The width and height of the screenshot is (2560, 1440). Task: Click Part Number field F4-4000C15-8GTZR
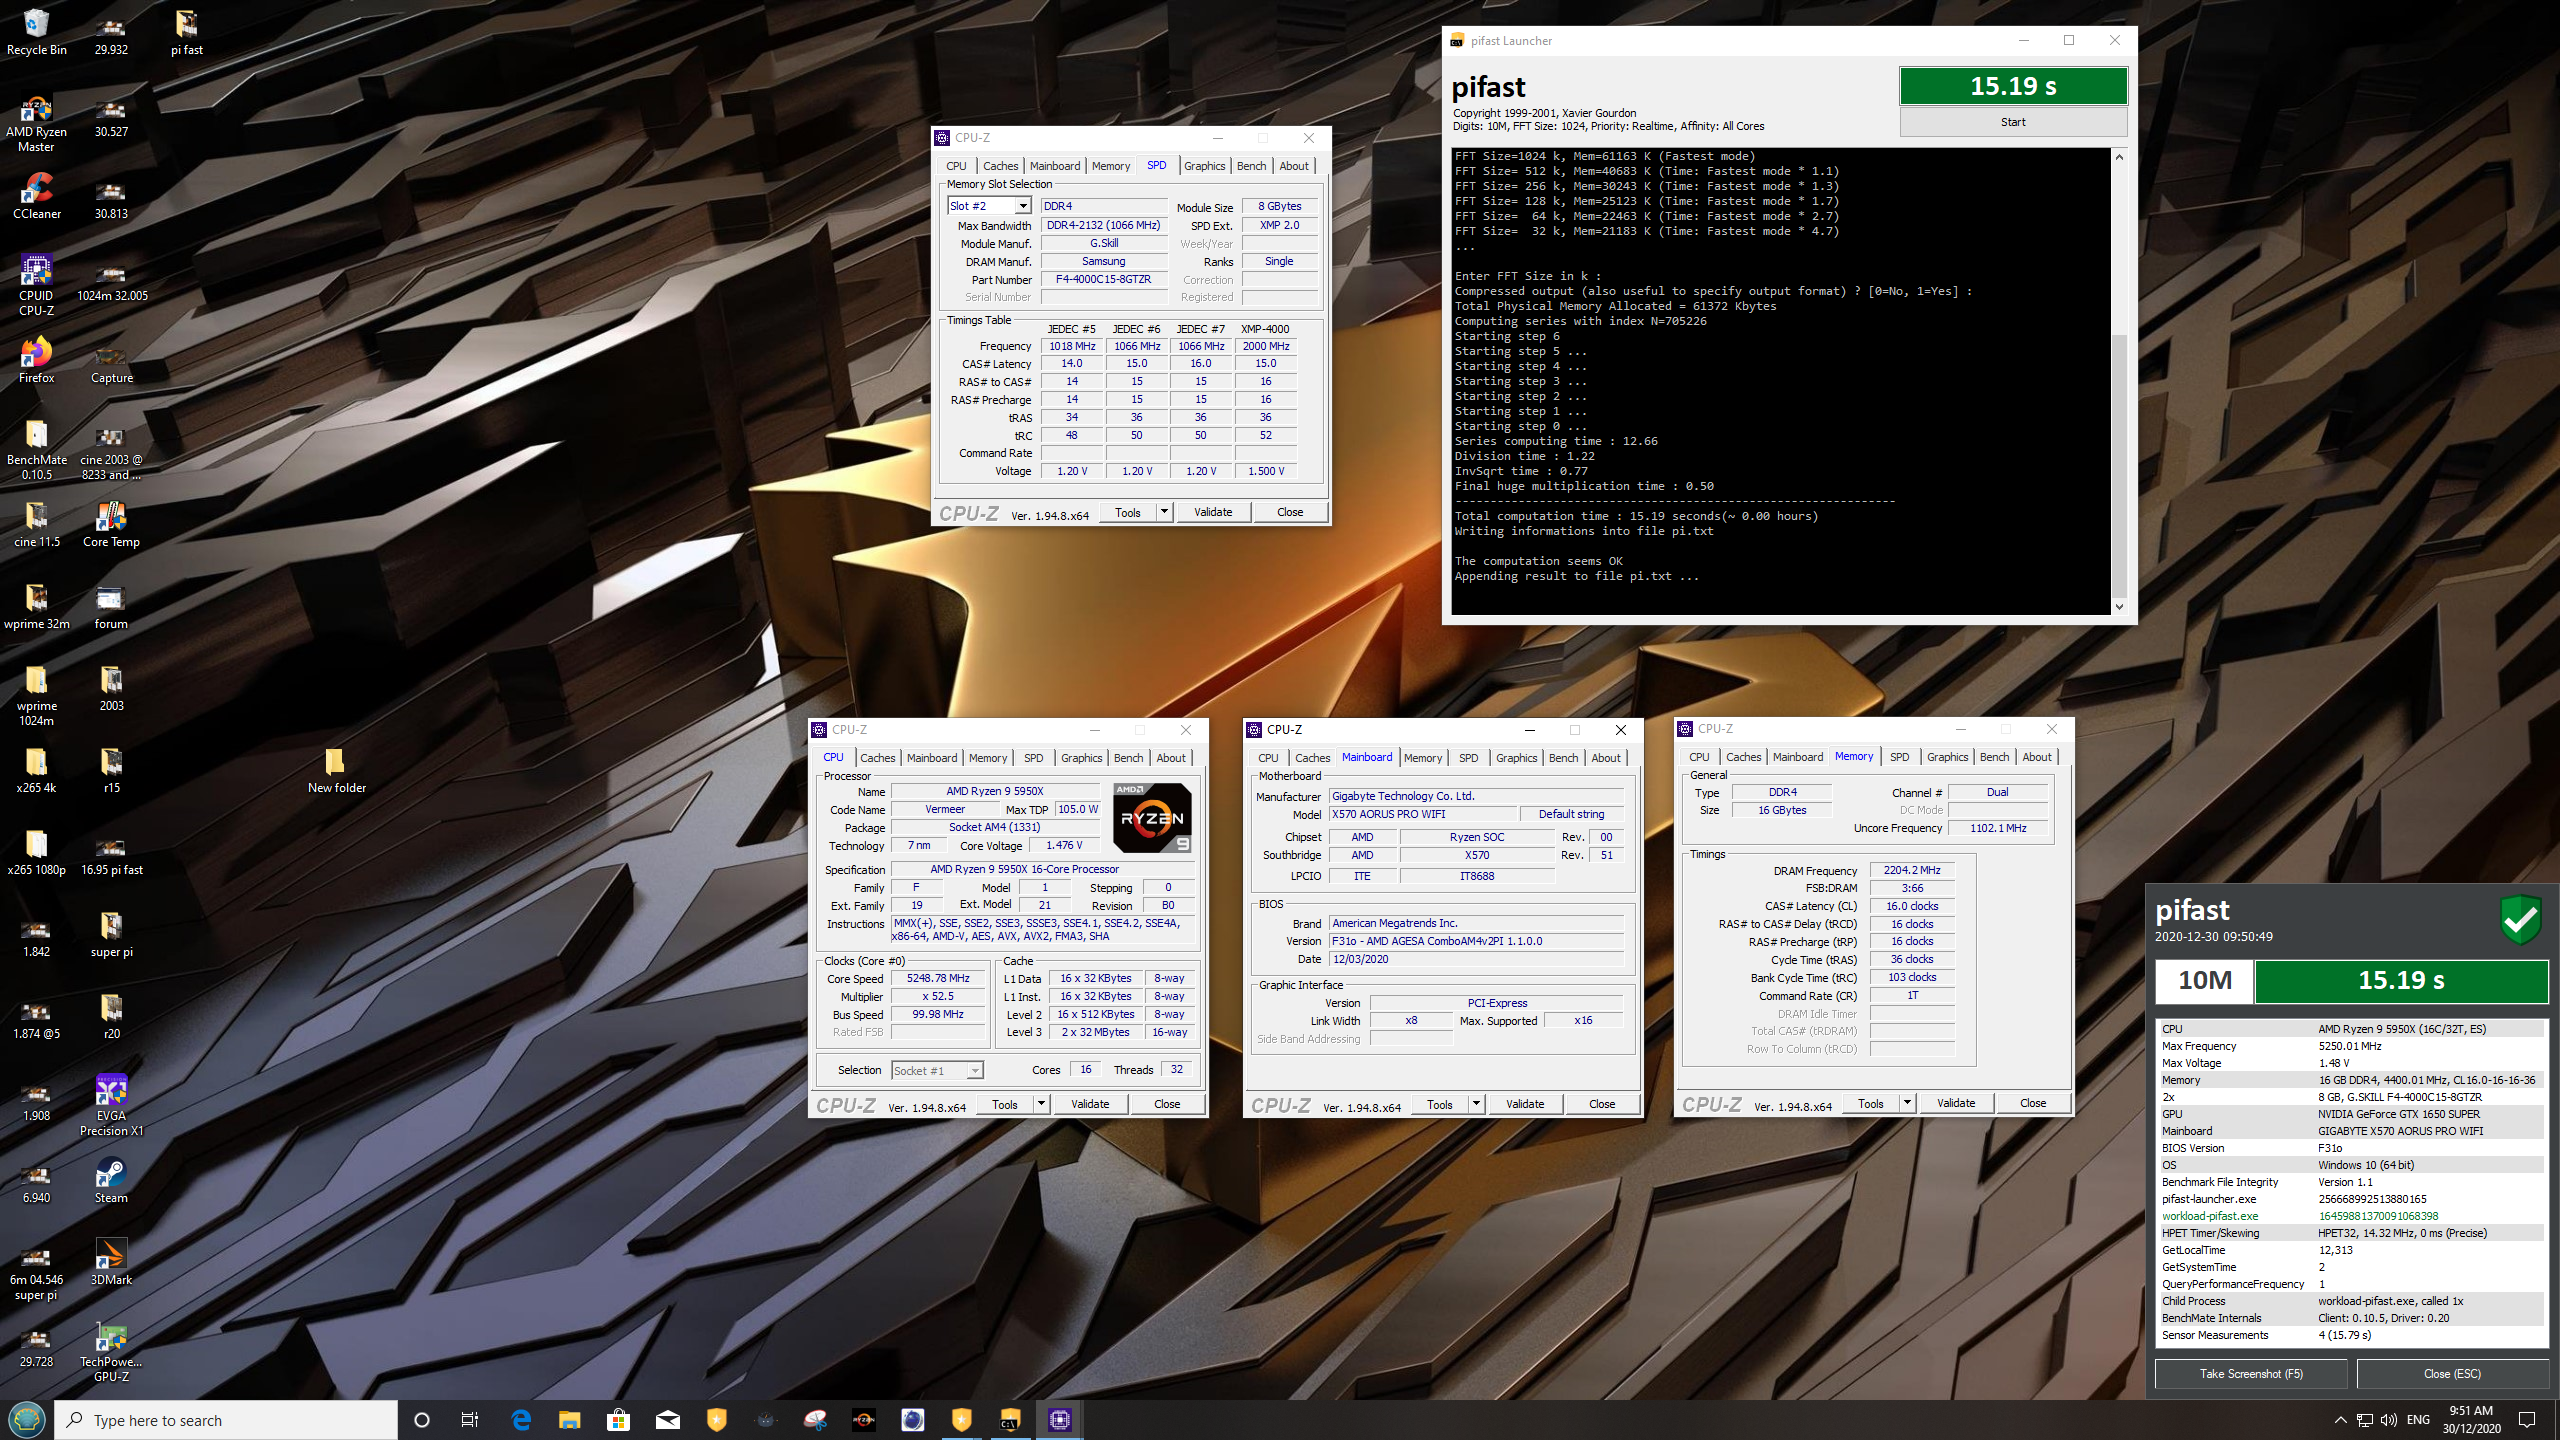tap(1104, 280)
